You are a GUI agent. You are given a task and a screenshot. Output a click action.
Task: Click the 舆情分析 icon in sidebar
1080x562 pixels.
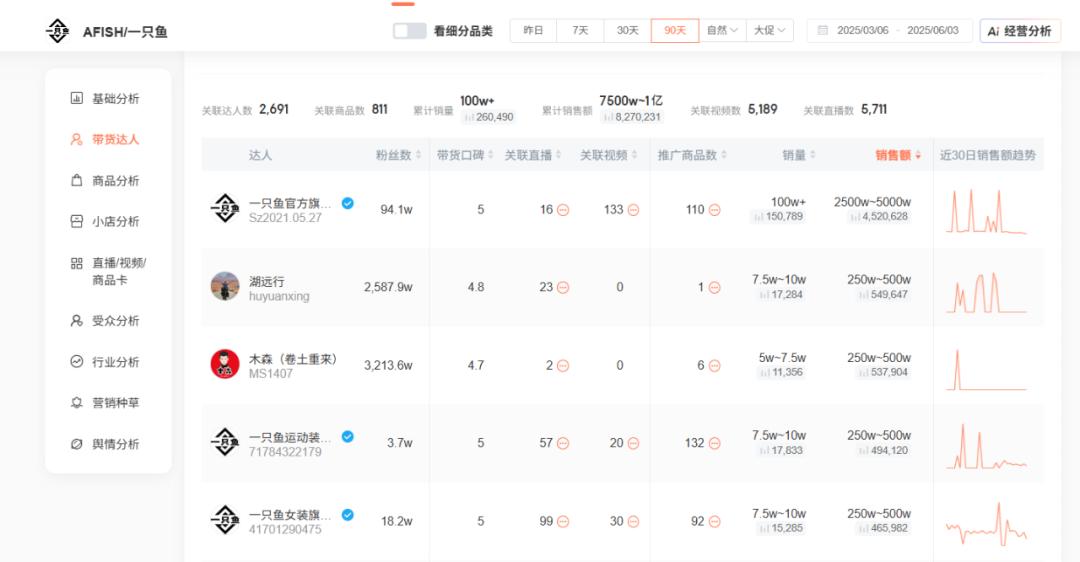76,444
